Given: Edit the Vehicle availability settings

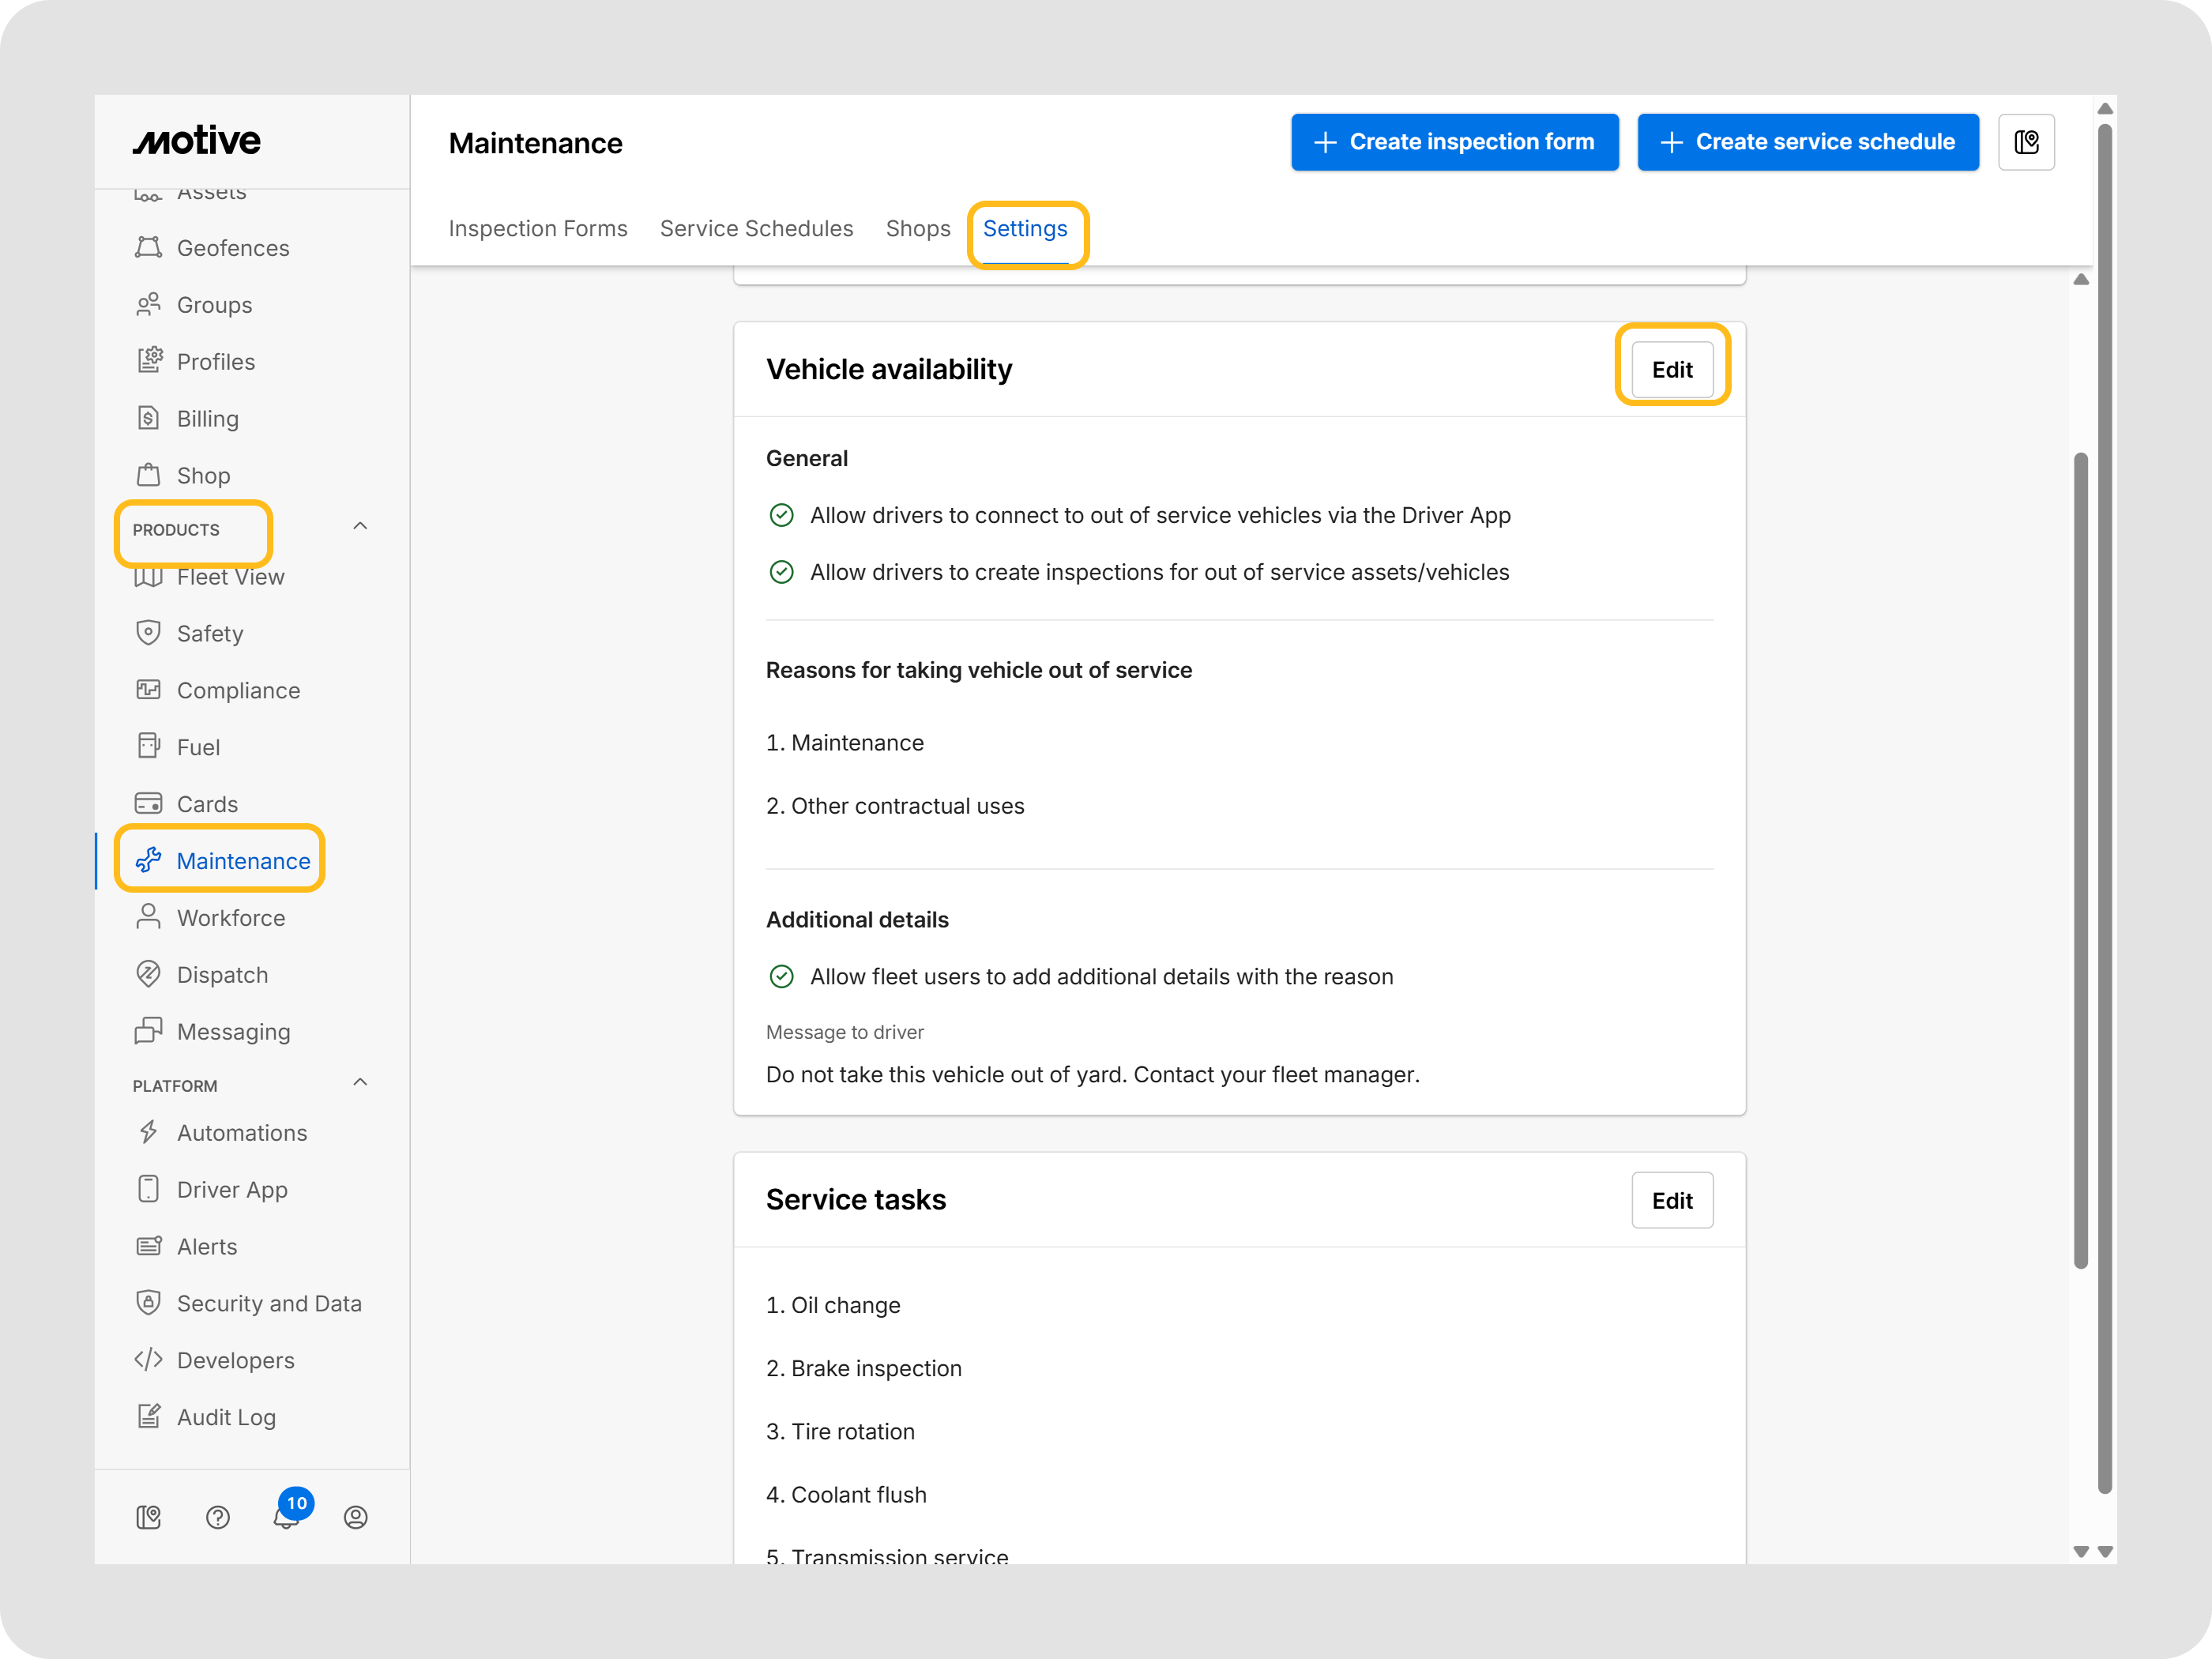Looking at the screenshot, I should click(1672, 370).
